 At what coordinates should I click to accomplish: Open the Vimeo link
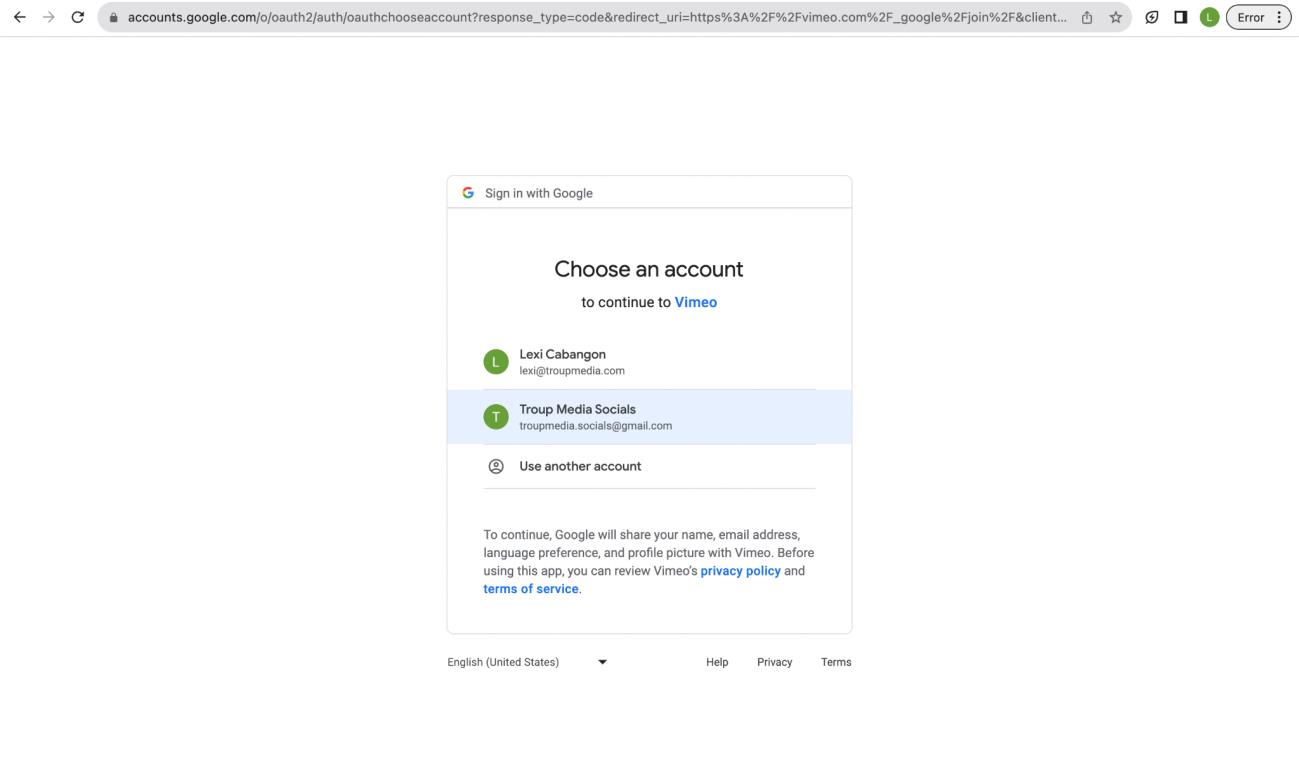tap(695, 302)
